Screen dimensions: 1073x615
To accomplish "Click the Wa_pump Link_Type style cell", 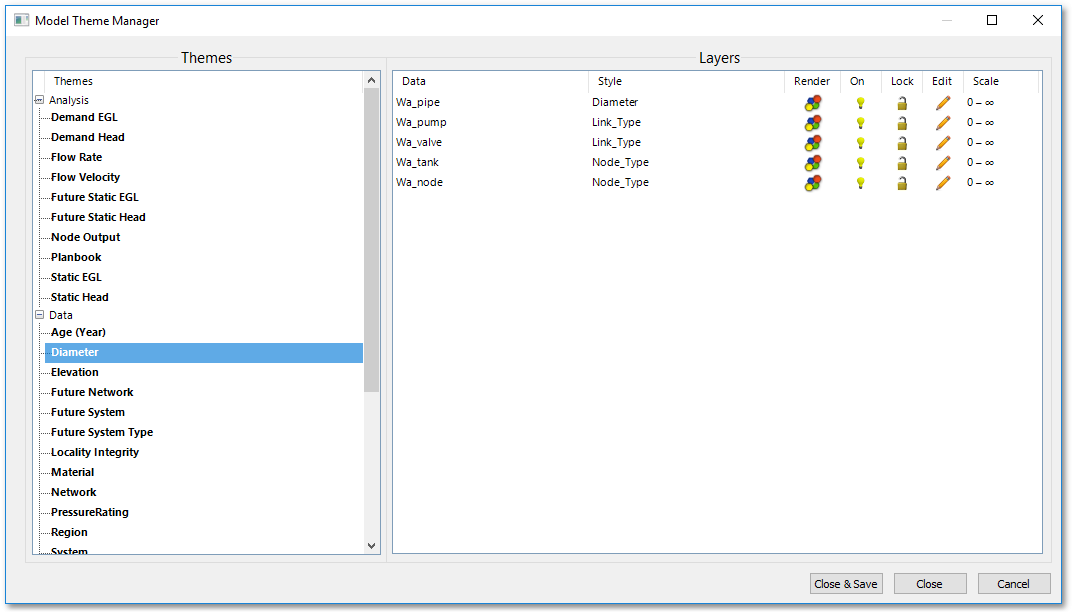I will 616,122.
